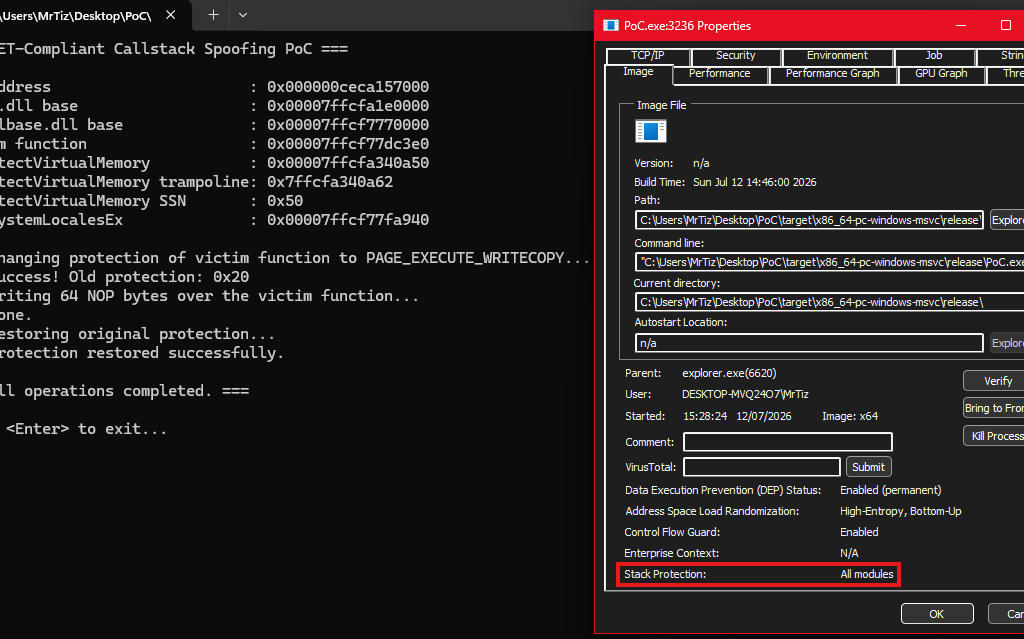Click inside the Current directory field
Image resolution: width=1024 pixels, height=639 pixels.
pyautogui.click(x=829, y=302)
